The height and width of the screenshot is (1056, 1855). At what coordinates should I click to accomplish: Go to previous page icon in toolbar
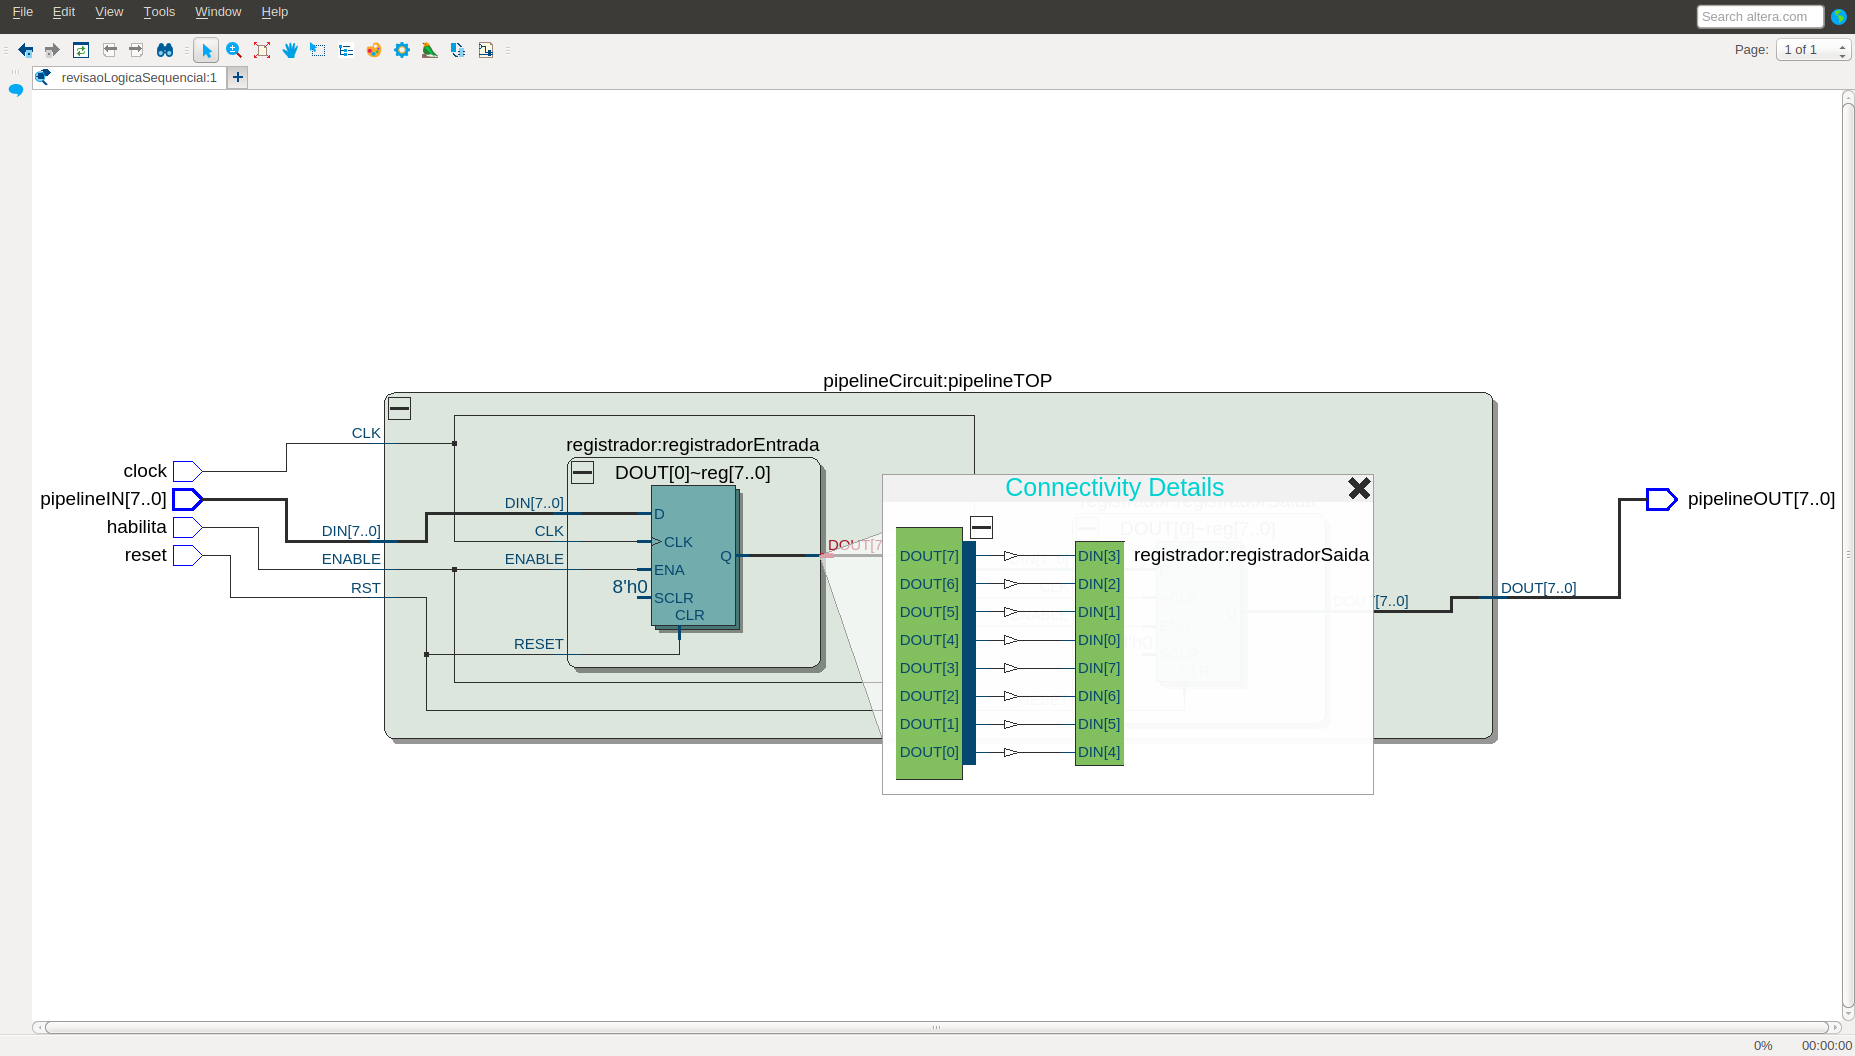(x=110, y=50)
